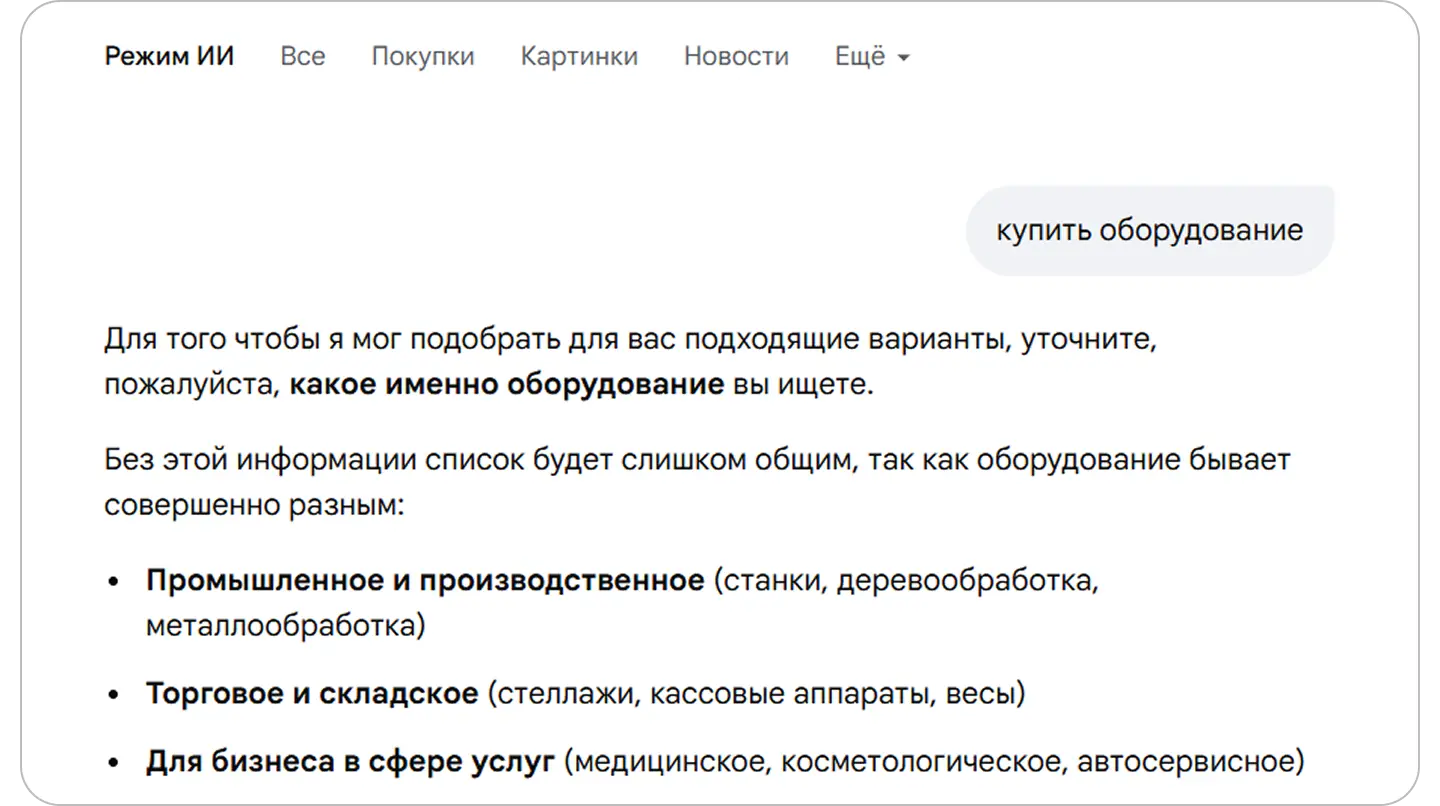This screenshot has height=806, width=1440.
Task: Expand the Ещё dropdown menu
Action: click(x=872, y=56)
